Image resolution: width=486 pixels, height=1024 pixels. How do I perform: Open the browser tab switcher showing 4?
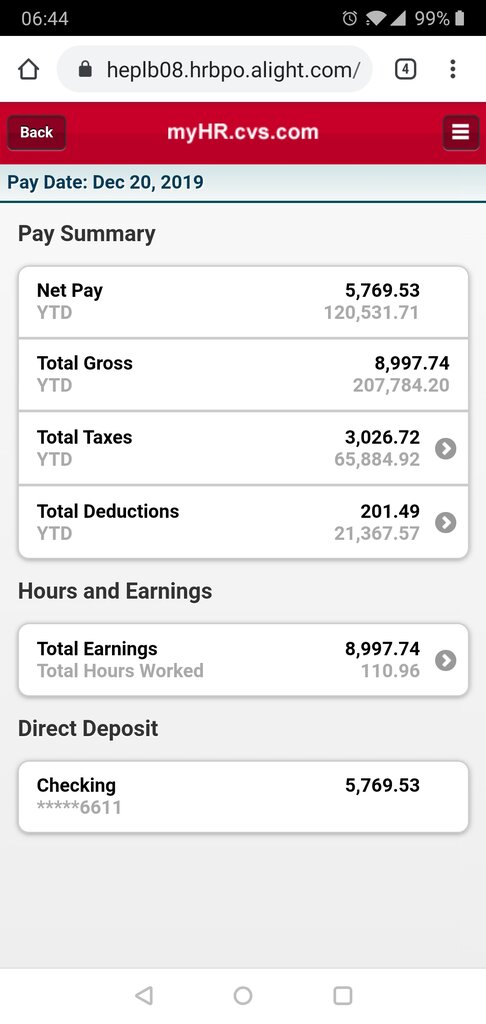tap(406, 69)
